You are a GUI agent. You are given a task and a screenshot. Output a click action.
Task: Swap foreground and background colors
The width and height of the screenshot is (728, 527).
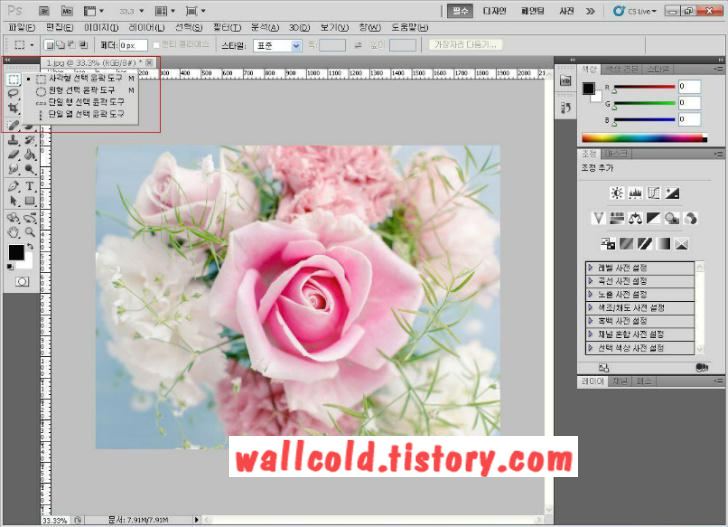click(x=30, y=246)
